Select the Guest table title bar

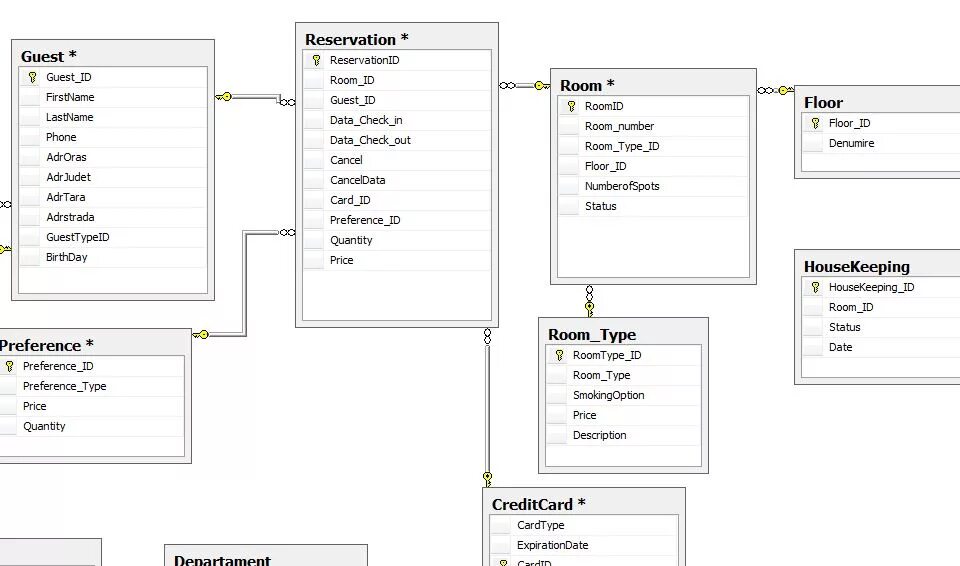pyautogui.click(x=113, y=56)
